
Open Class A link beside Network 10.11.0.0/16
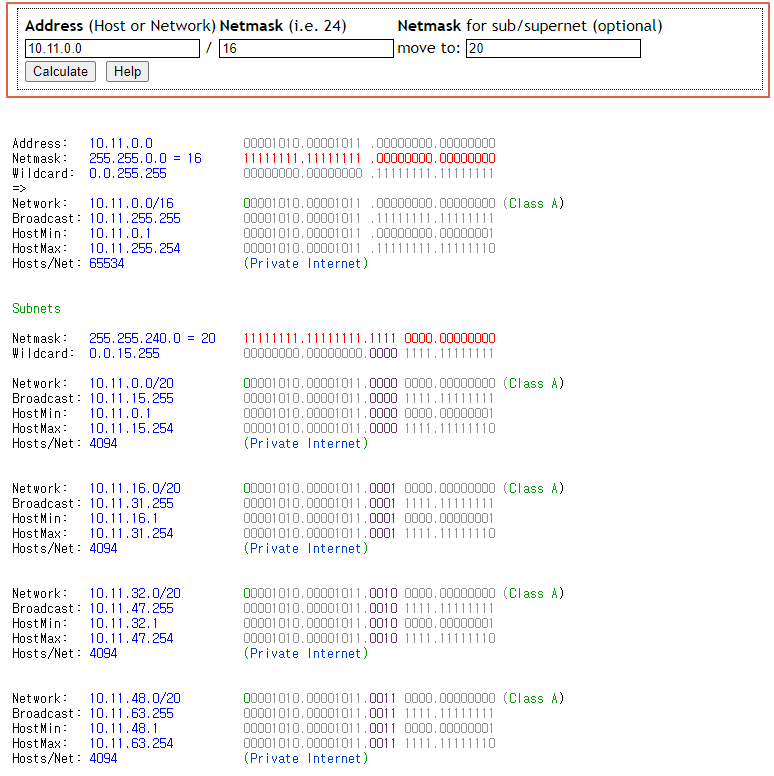533,203
